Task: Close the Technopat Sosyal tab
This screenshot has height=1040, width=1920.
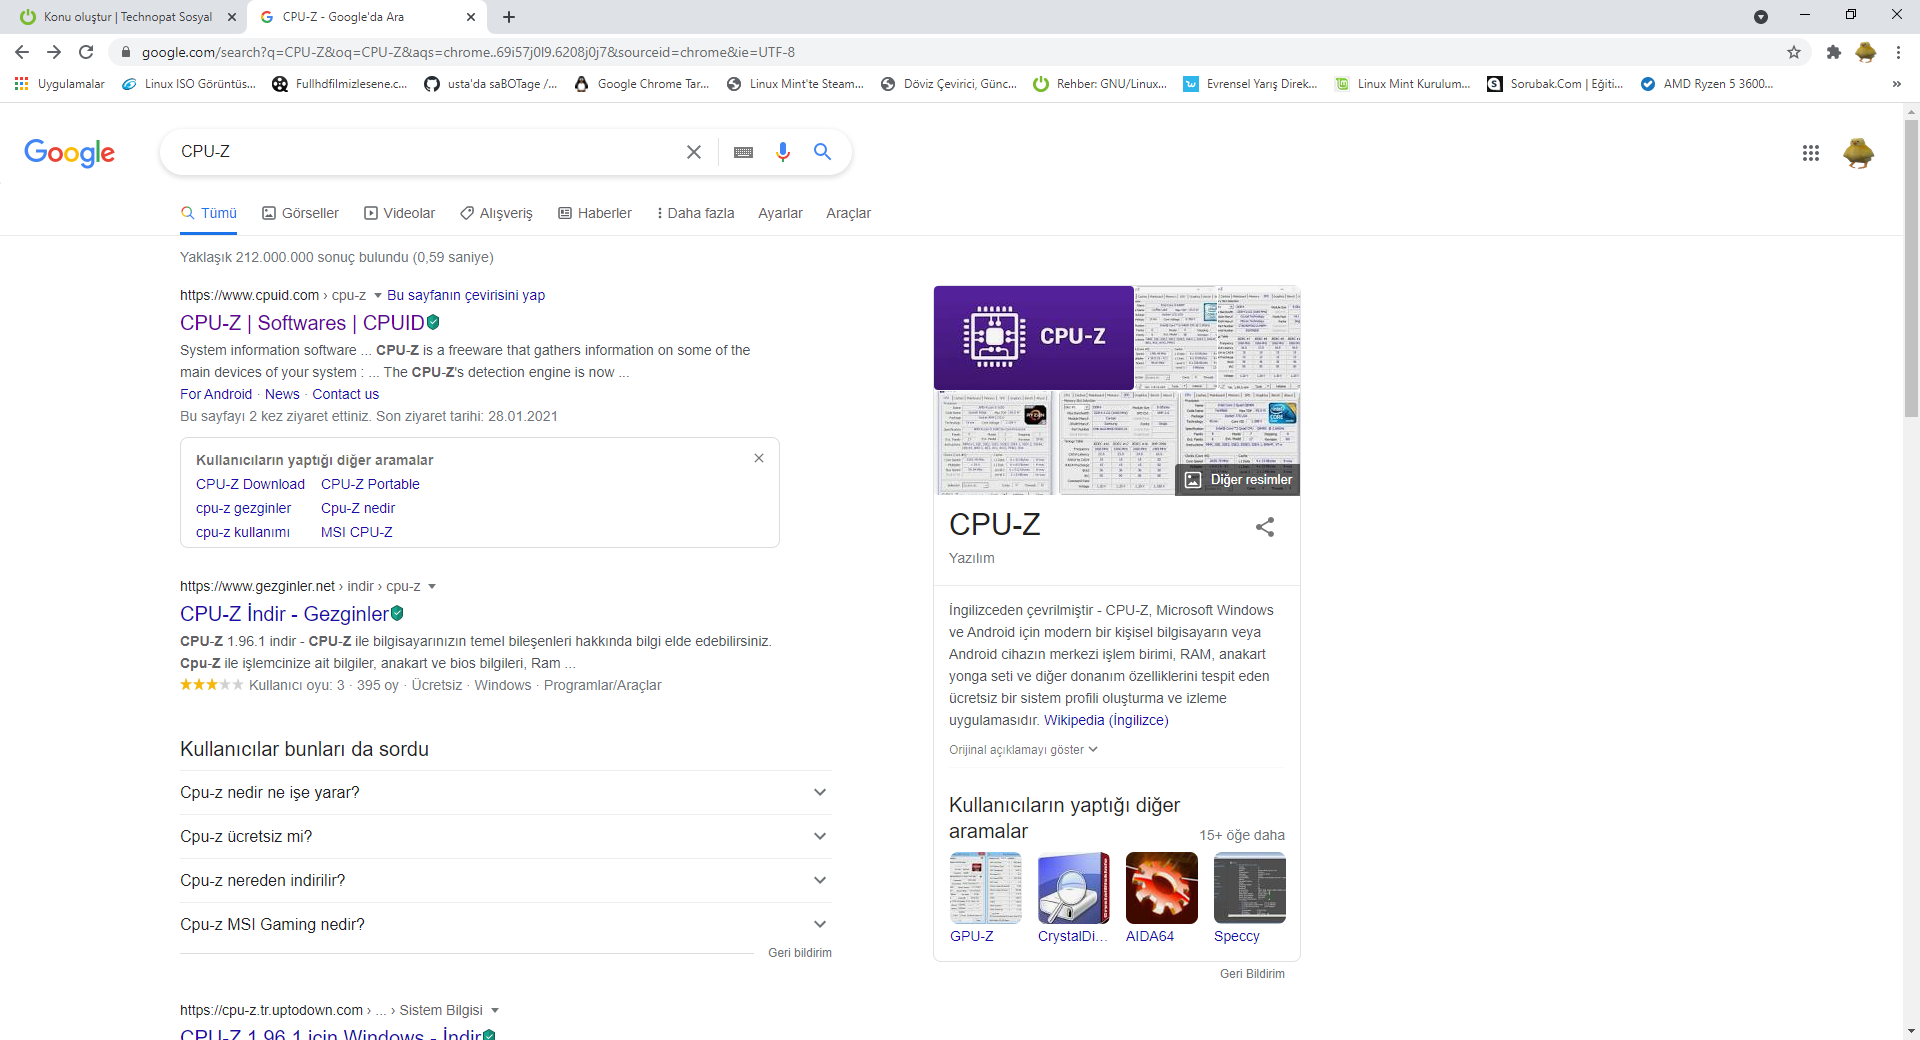Action: [x=231, y=17]
